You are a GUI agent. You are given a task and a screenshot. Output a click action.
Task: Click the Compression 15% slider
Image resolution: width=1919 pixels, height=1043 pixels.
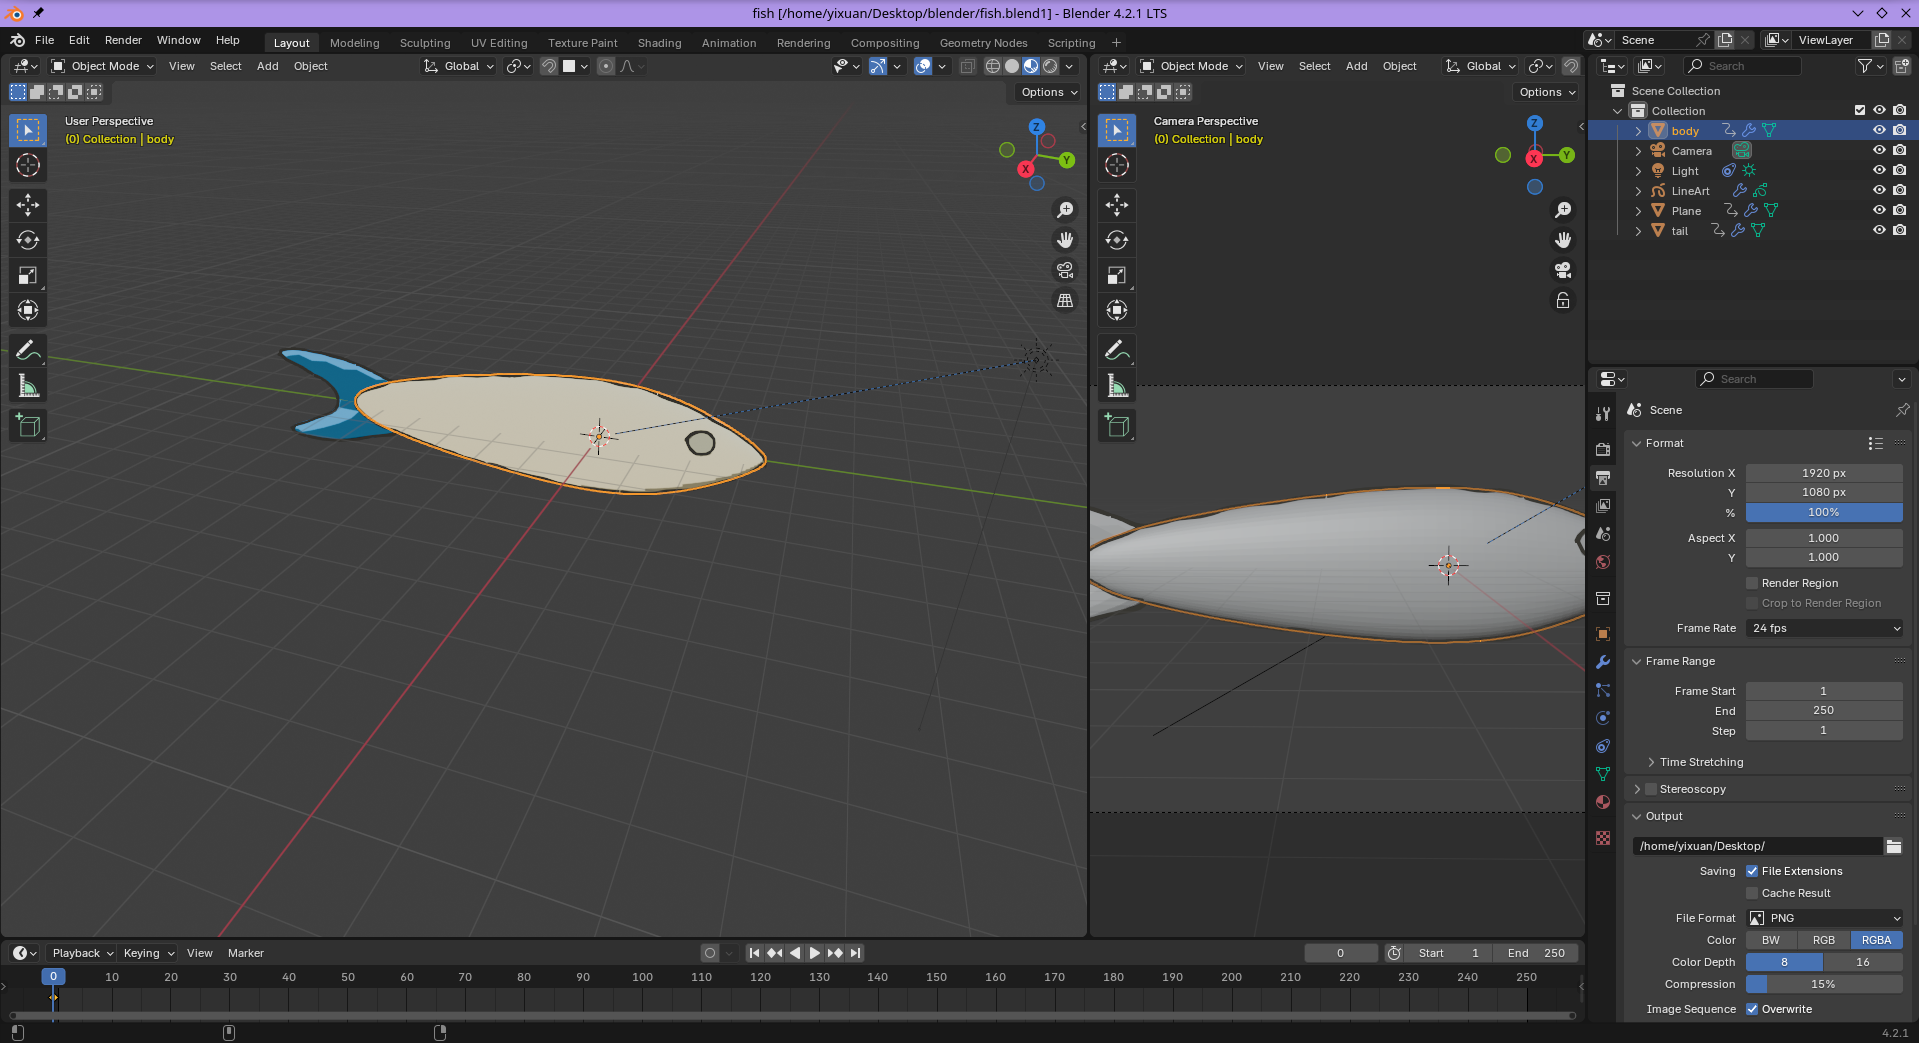click(1824, 984)
